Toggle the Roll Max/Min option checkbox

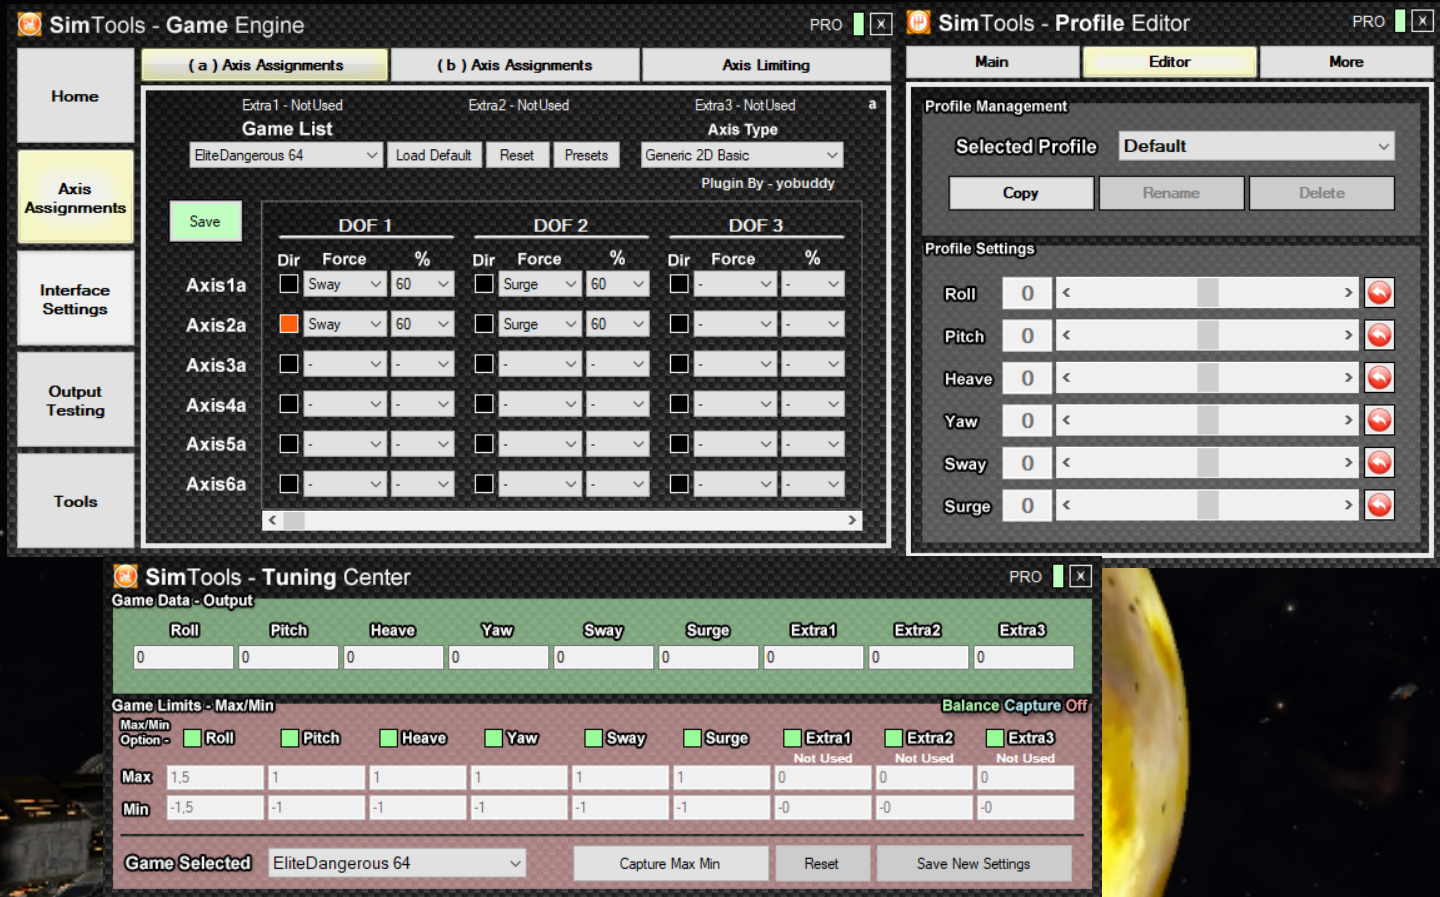[x=192, y=738]
